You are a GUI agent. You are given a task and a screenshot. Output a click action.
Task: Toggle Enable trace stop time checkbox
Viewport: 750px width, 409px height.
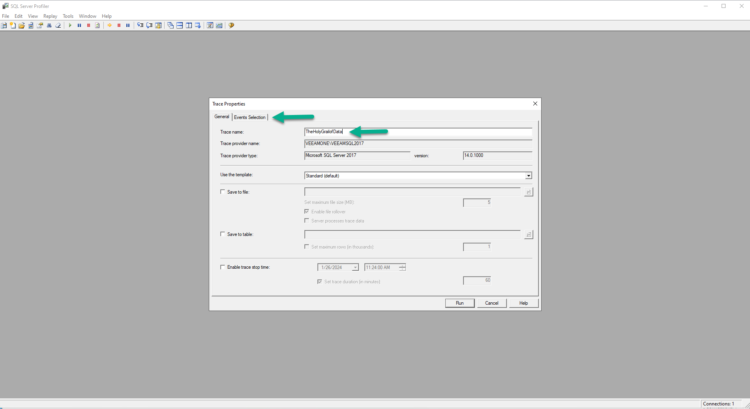222,268
